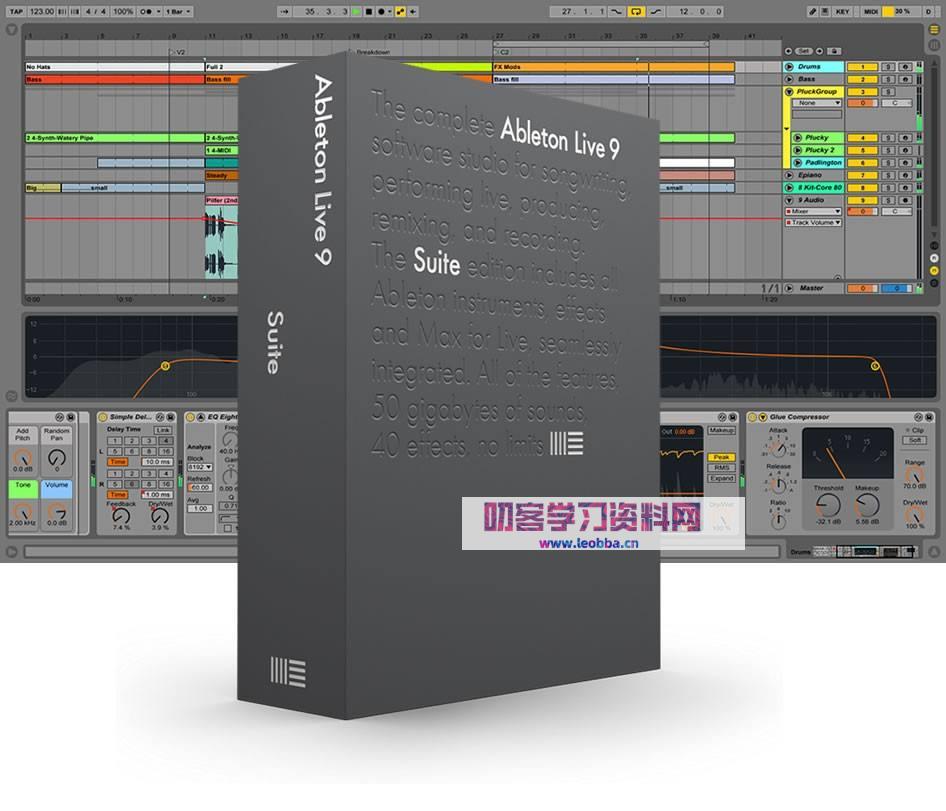Open the 1 Bar quantization dropdown
The height and width of the screenshot is (811, 946).
pos(178,11)
